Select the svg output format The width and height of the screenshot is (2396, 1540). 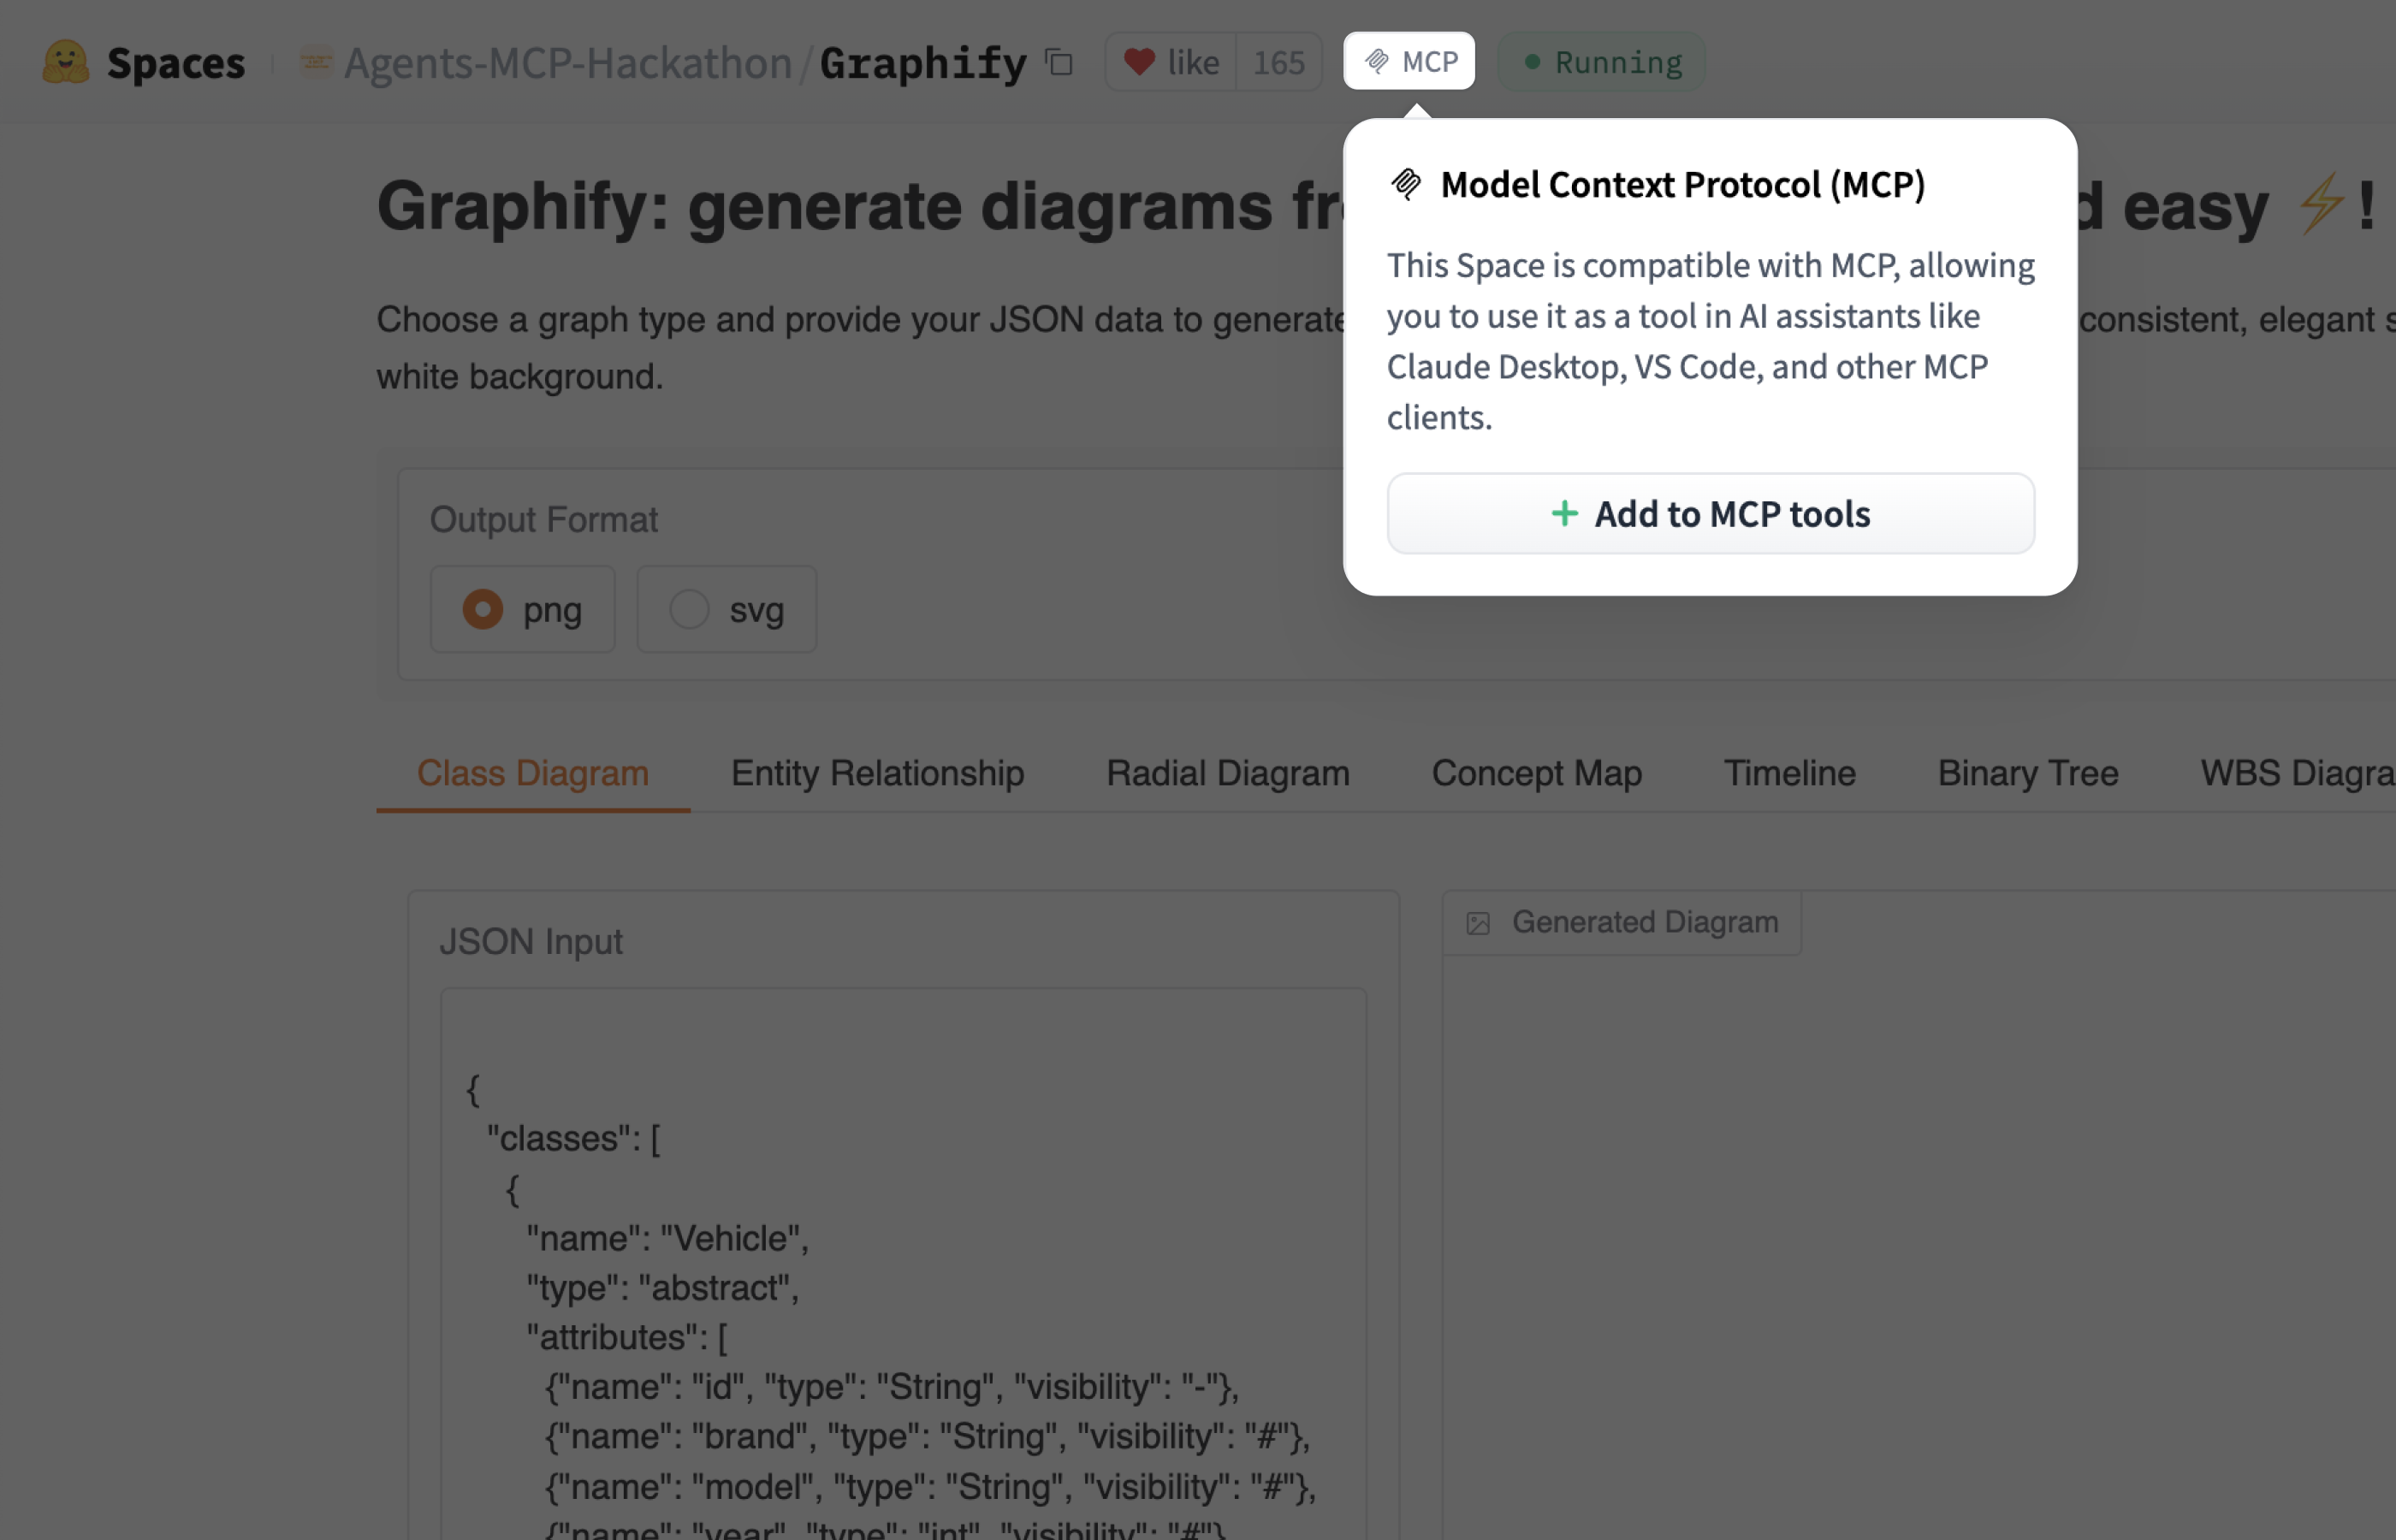(x=689, y=609)
